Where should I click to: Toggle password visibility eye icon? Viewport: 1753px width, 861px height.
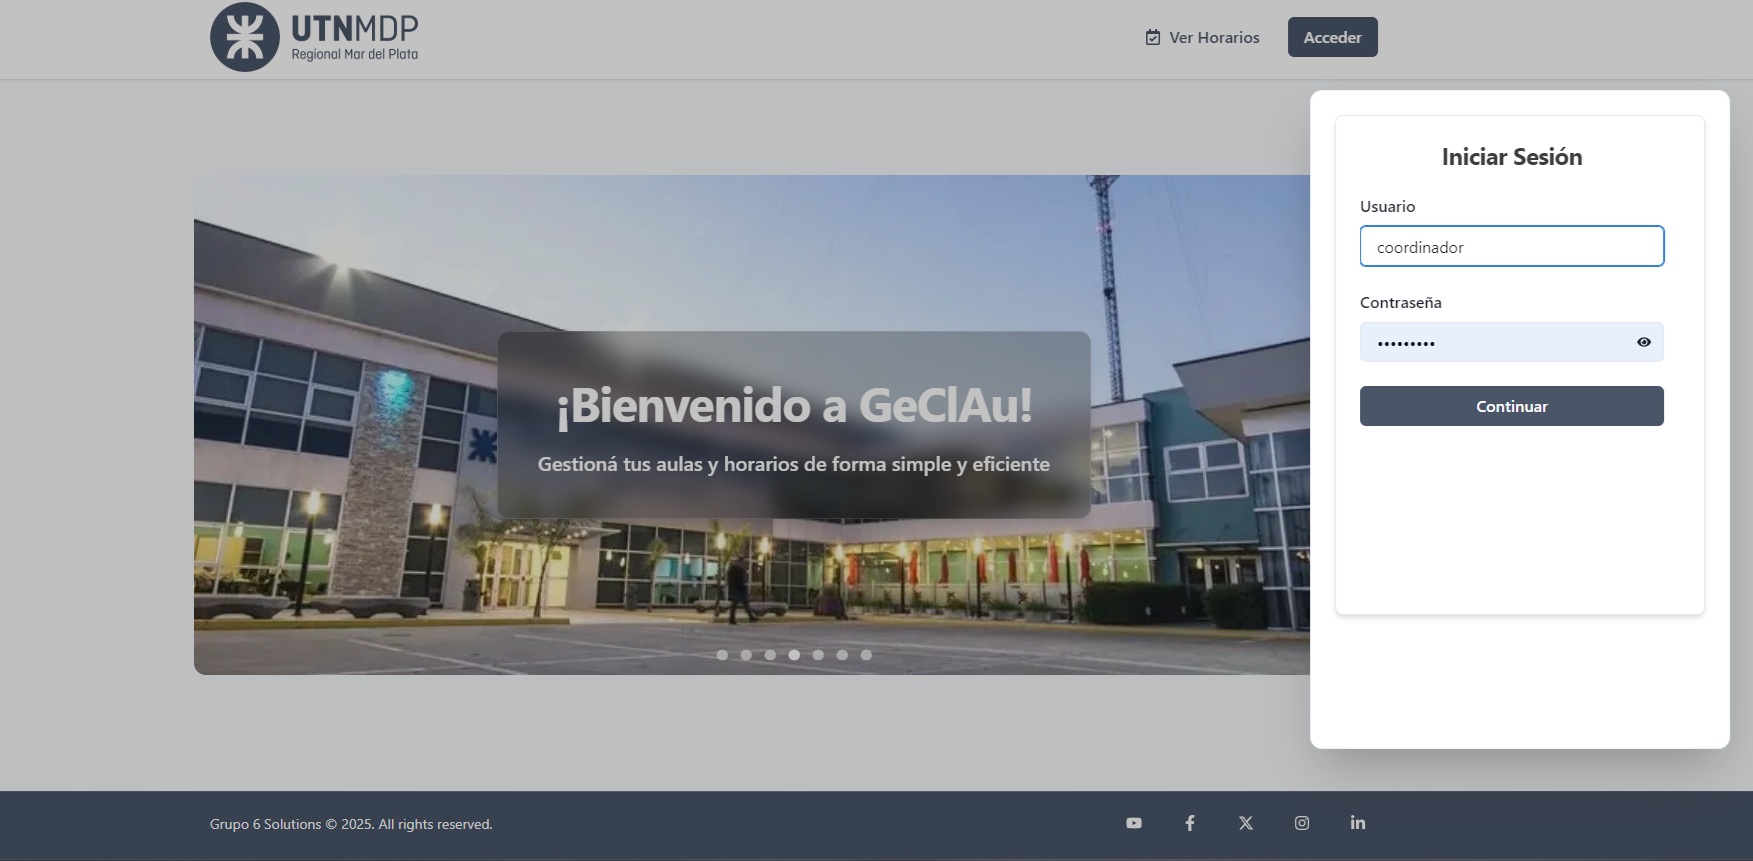[x=1644, y=342]
